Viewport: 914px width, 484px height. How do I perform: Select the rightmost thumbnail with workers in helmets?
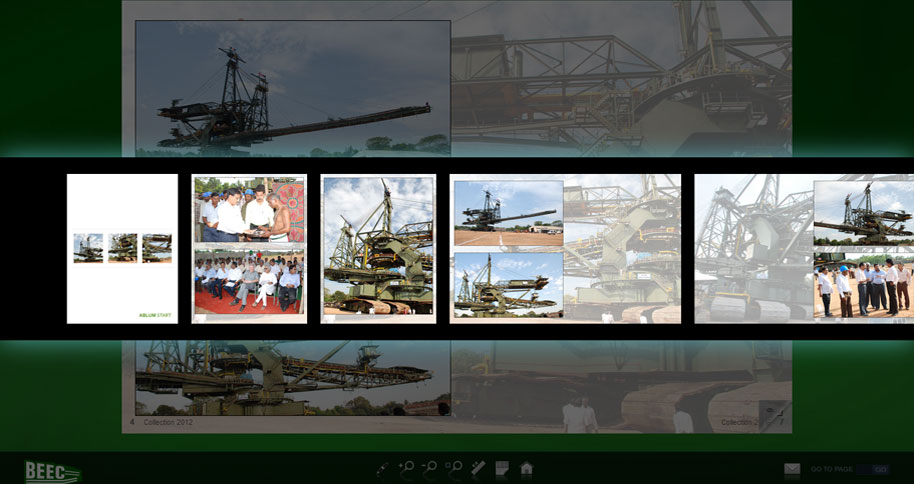coord(804,248)
